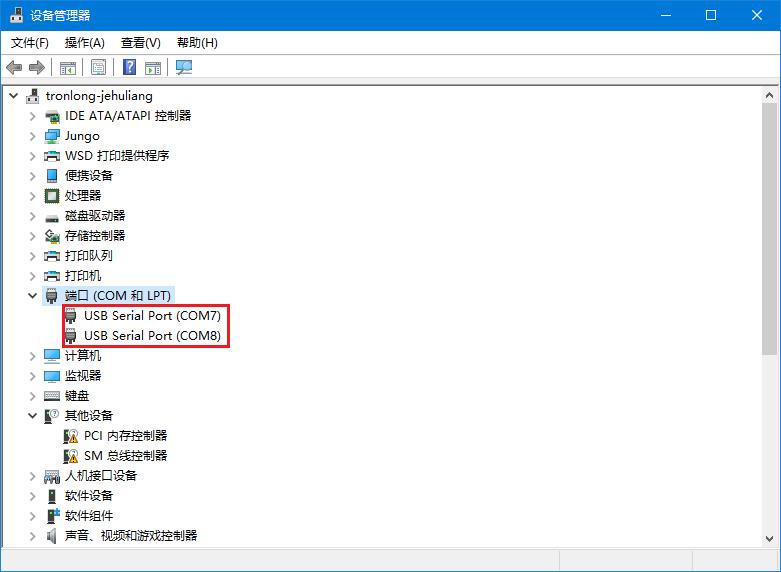
Task: Click the 键盘 keyboard icon
Action: point(52,396)
